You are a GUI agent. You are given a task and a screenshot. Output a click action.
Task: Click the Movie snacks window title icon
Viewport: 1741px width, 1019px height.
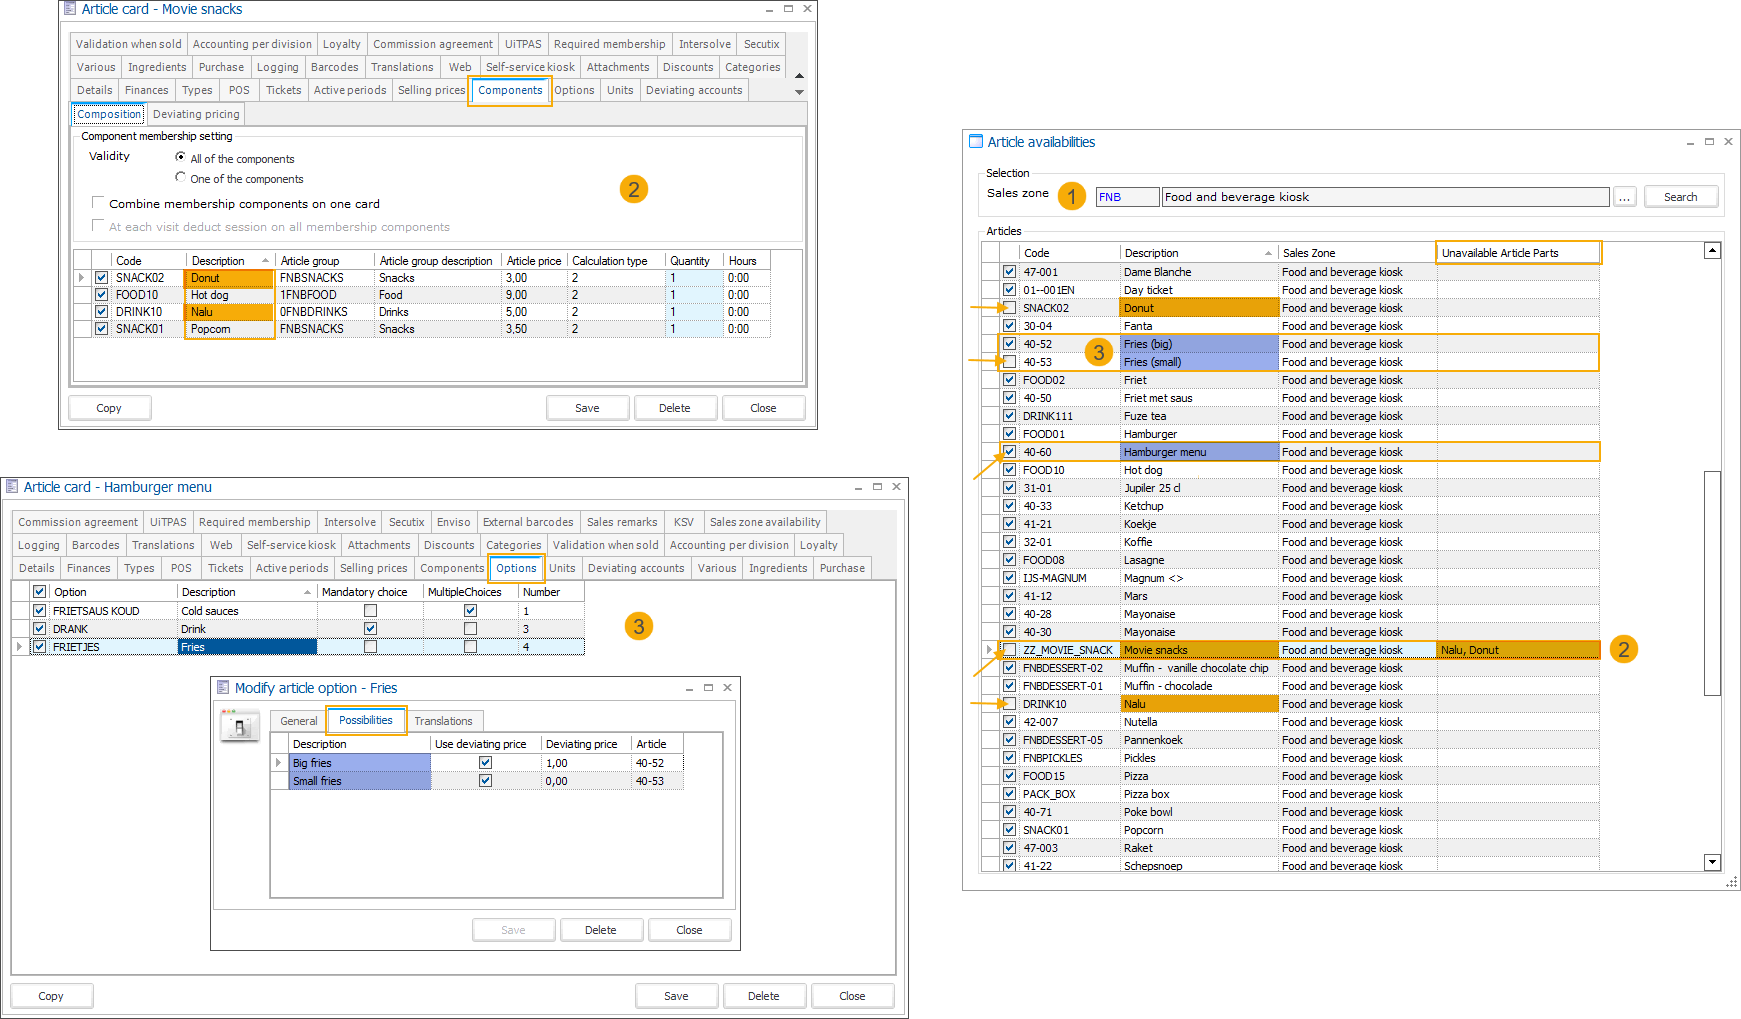click(x=69, y=9)
